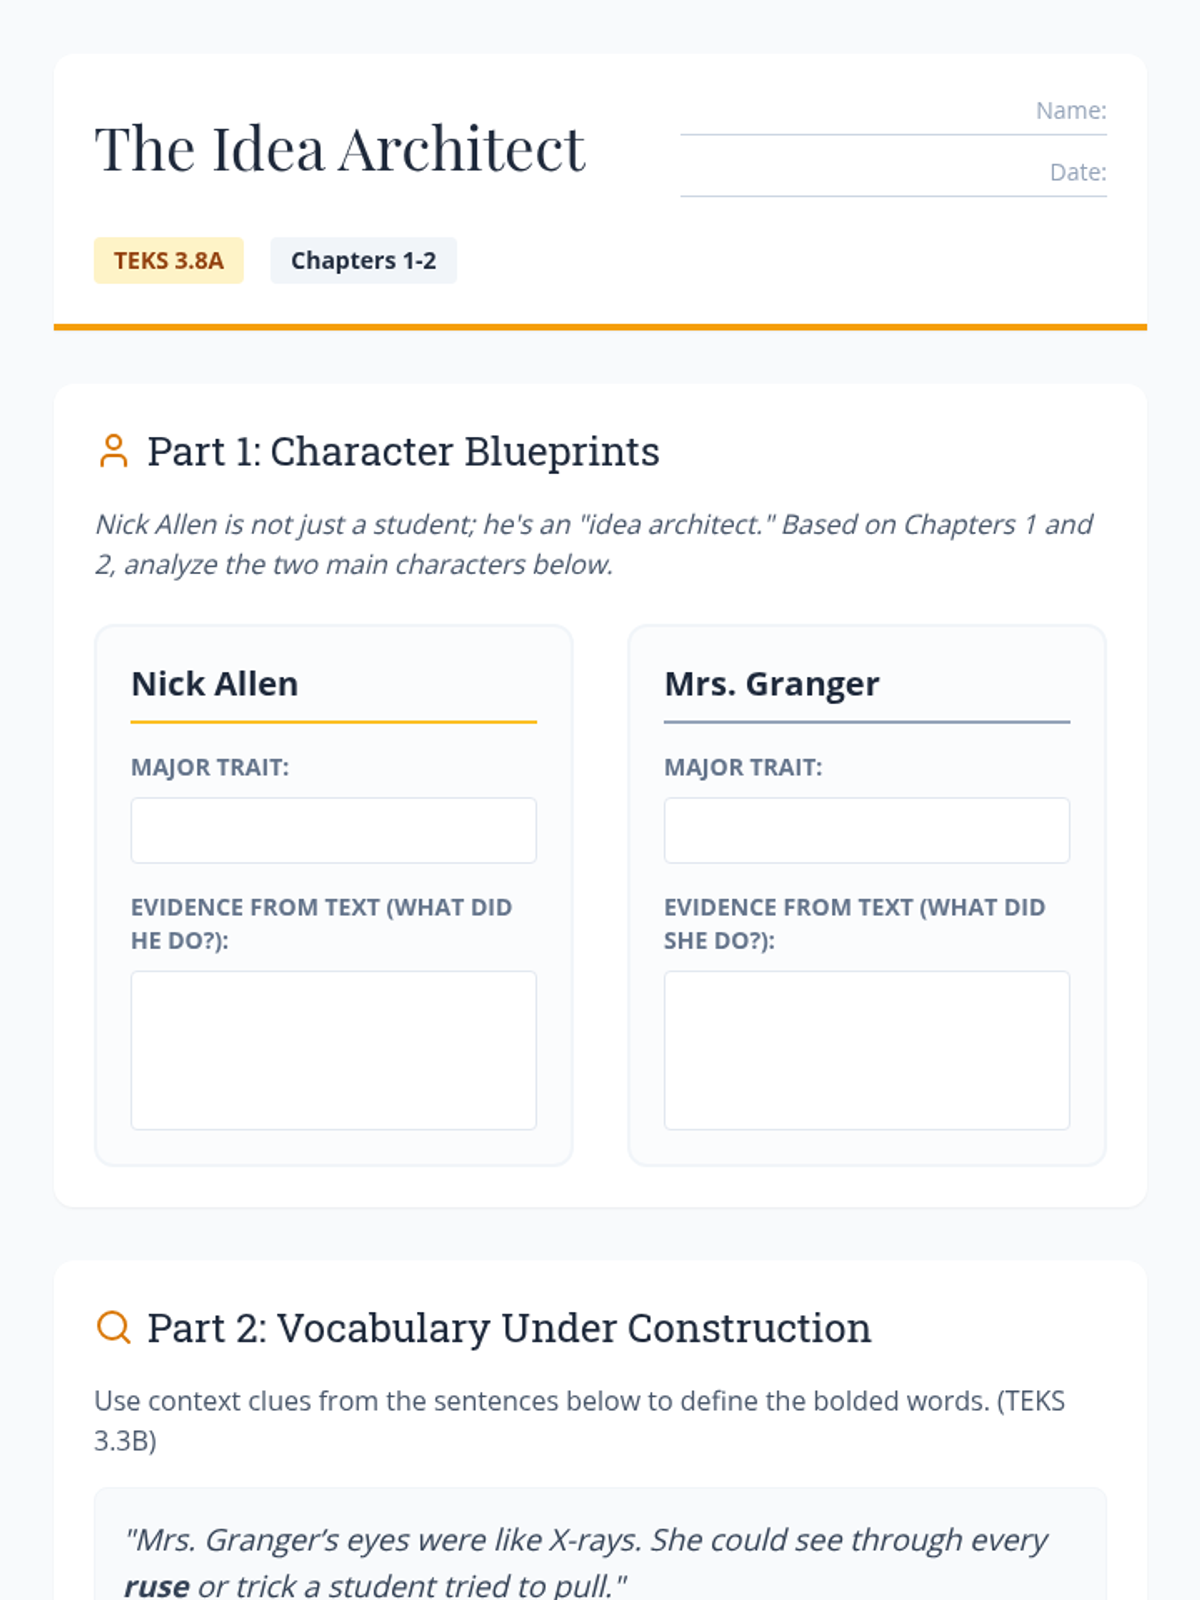Click Nick Allen's evidence from text box
The width and height of the screenshot is (1200, 1600).
coord(334,1050)
